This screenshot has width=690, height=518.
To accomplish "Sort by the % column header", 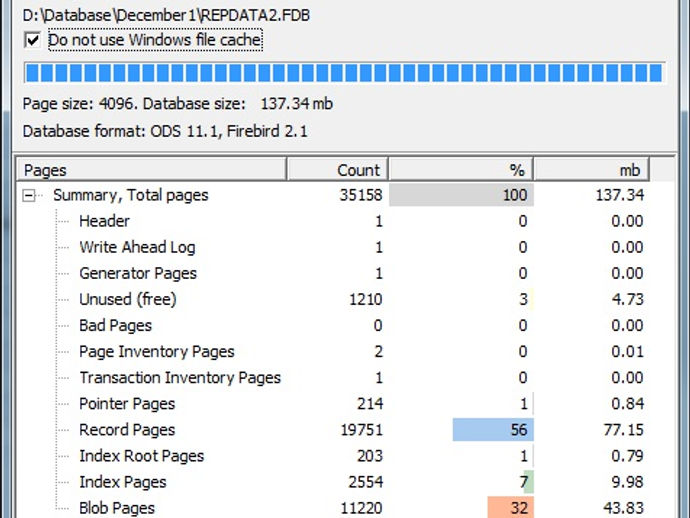I will (x=461, y=170).
